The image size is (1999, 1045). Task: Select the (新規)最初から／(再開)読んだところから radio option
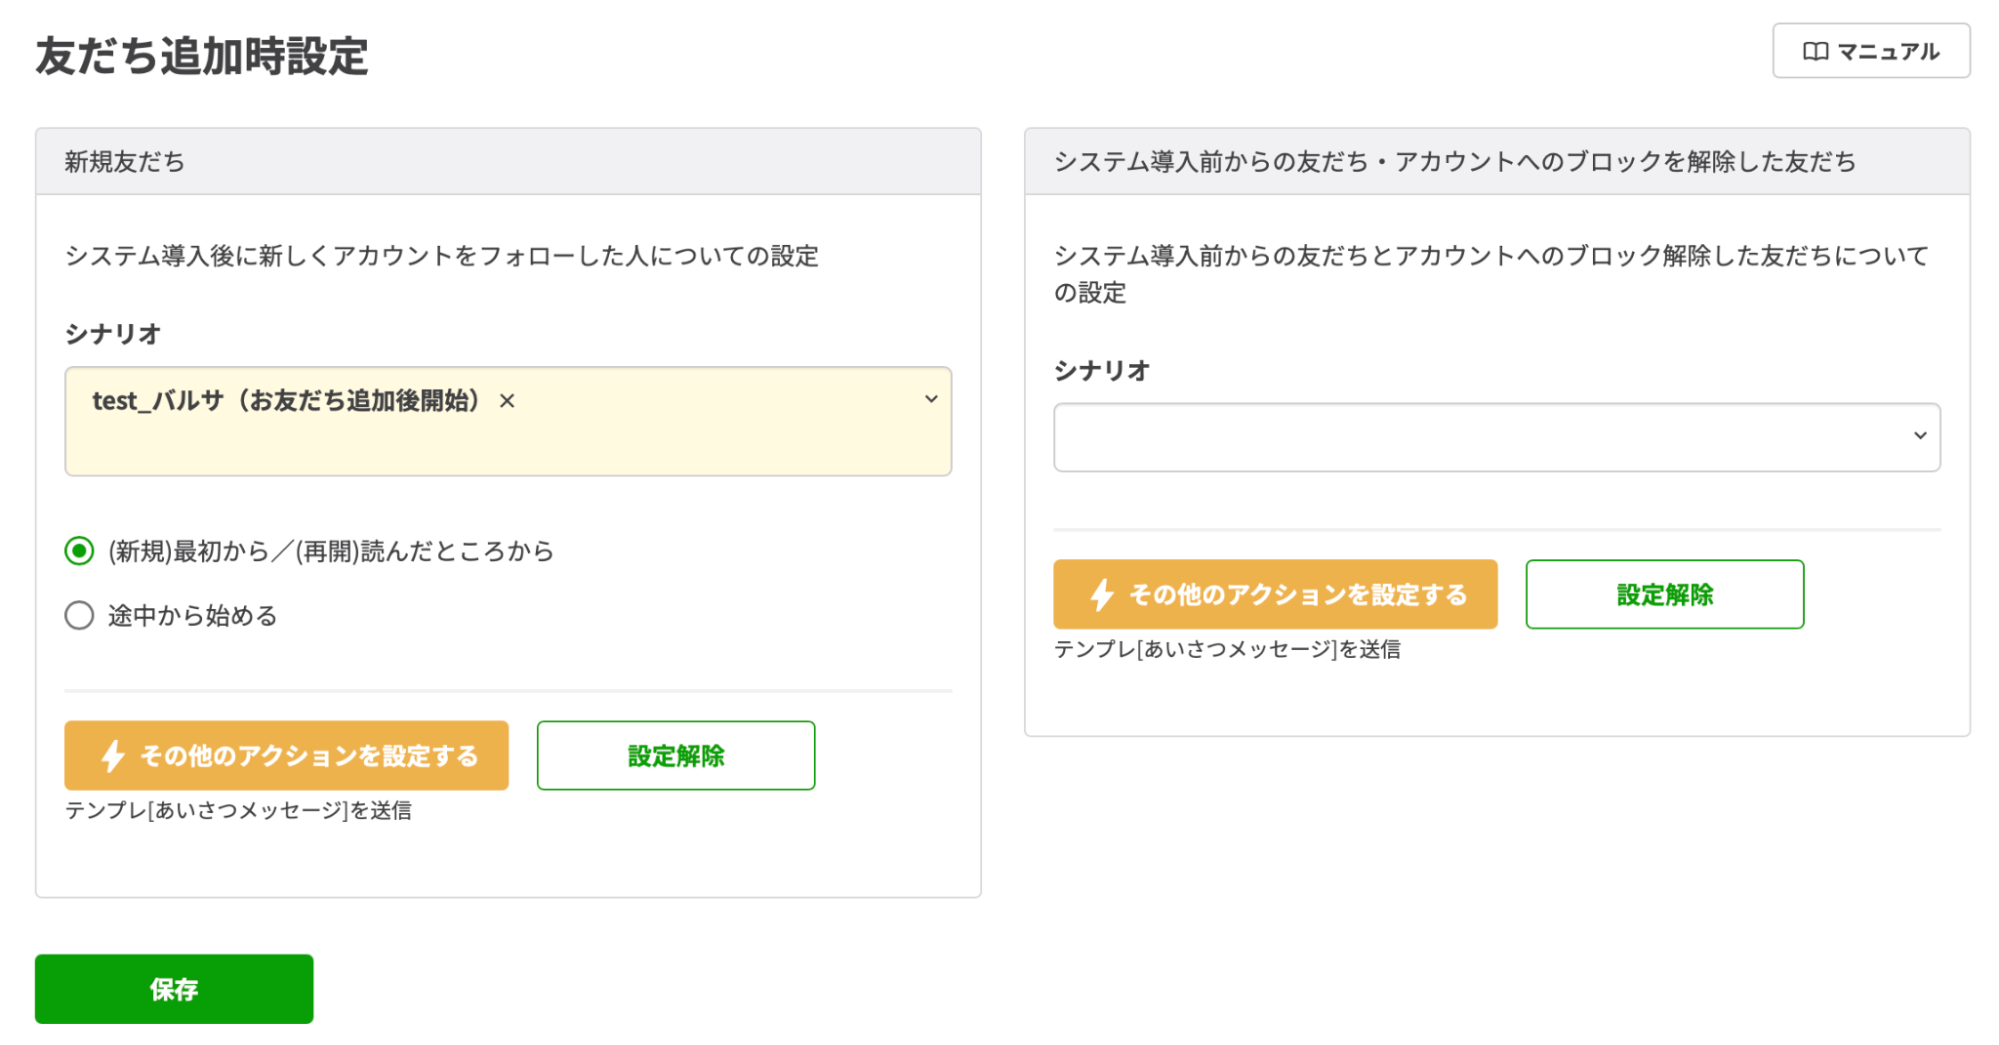pyautogui.click(x=79, y=550)
